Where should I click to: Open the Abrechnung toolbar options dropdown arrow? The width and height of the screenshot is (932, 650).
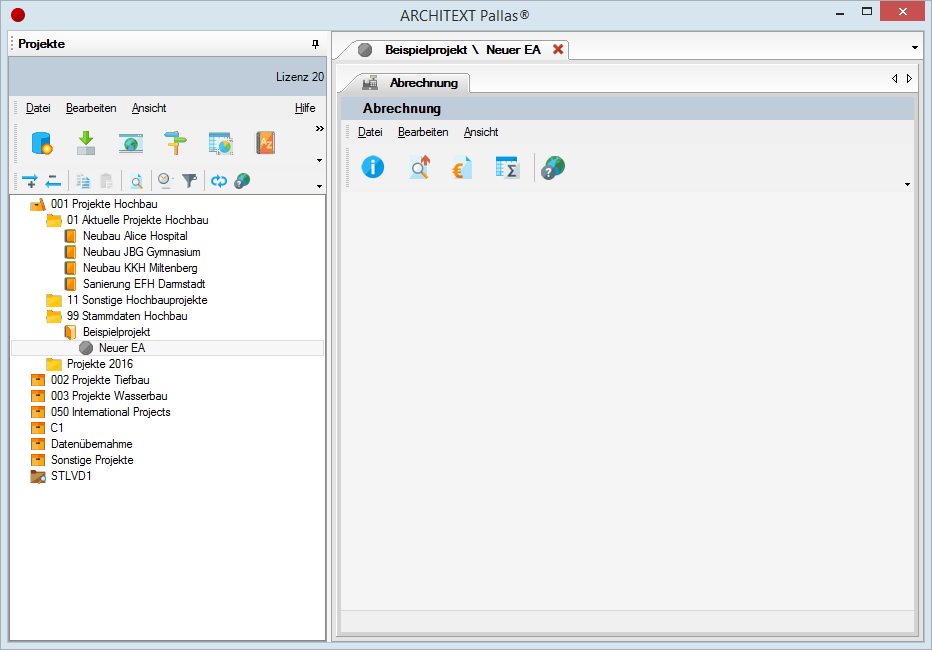908,184
